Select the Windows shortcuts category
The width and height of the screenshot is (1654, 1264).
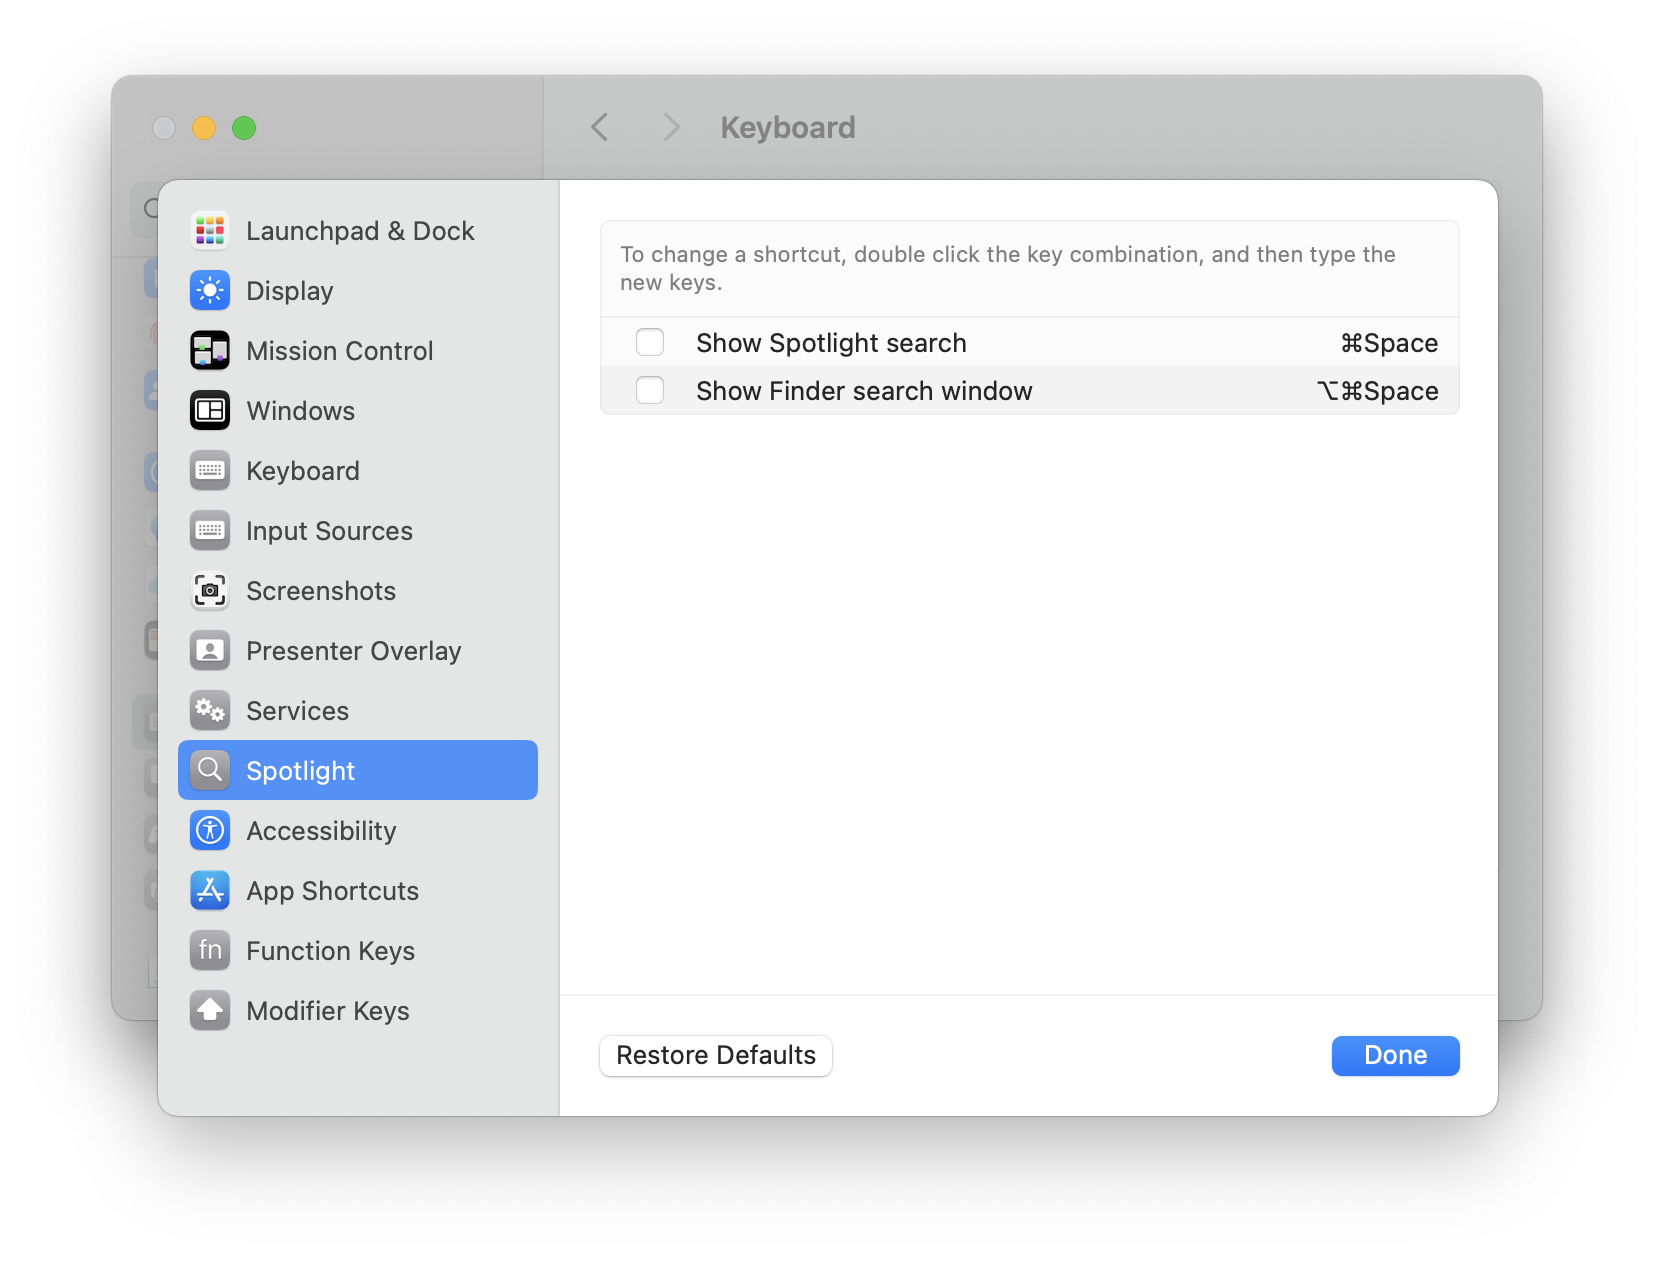pyautogui.click(x=358, y=411)
